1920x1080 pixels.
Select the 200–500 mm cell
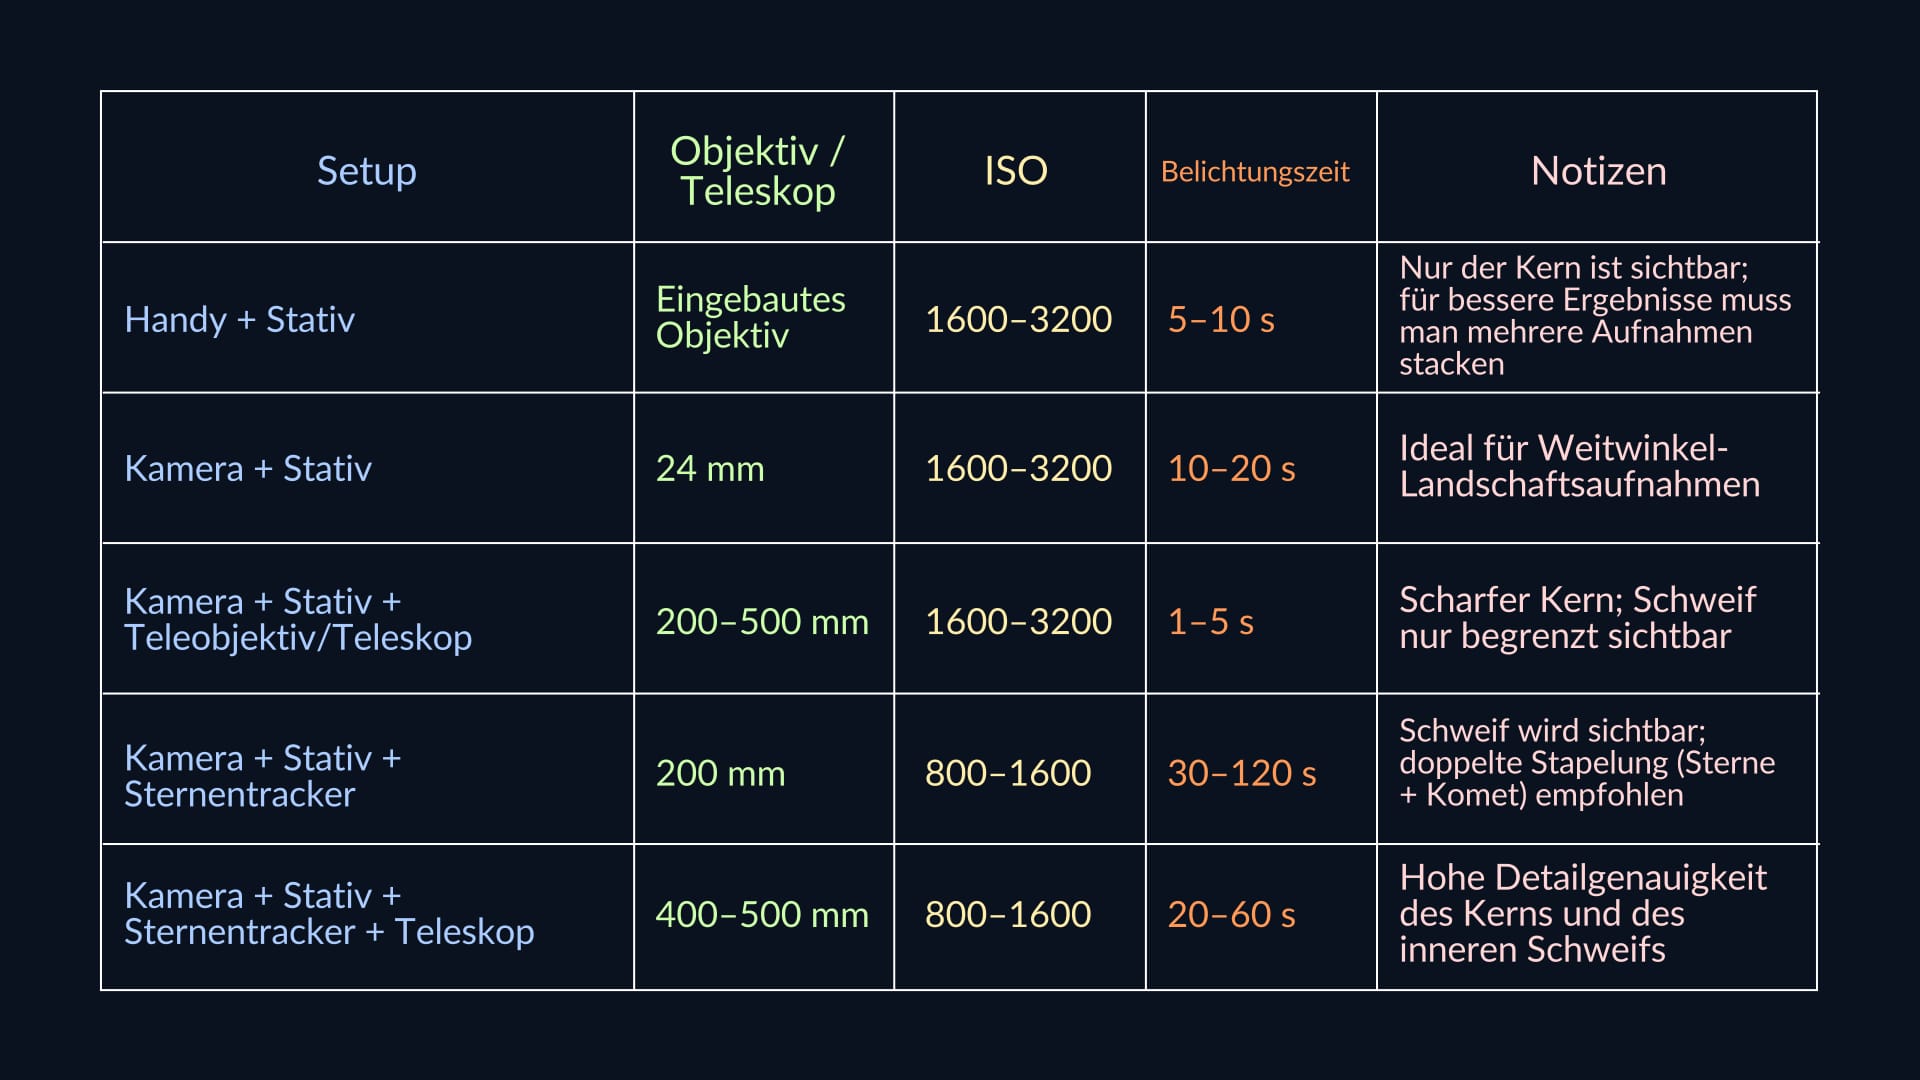[x=762, y=621]
